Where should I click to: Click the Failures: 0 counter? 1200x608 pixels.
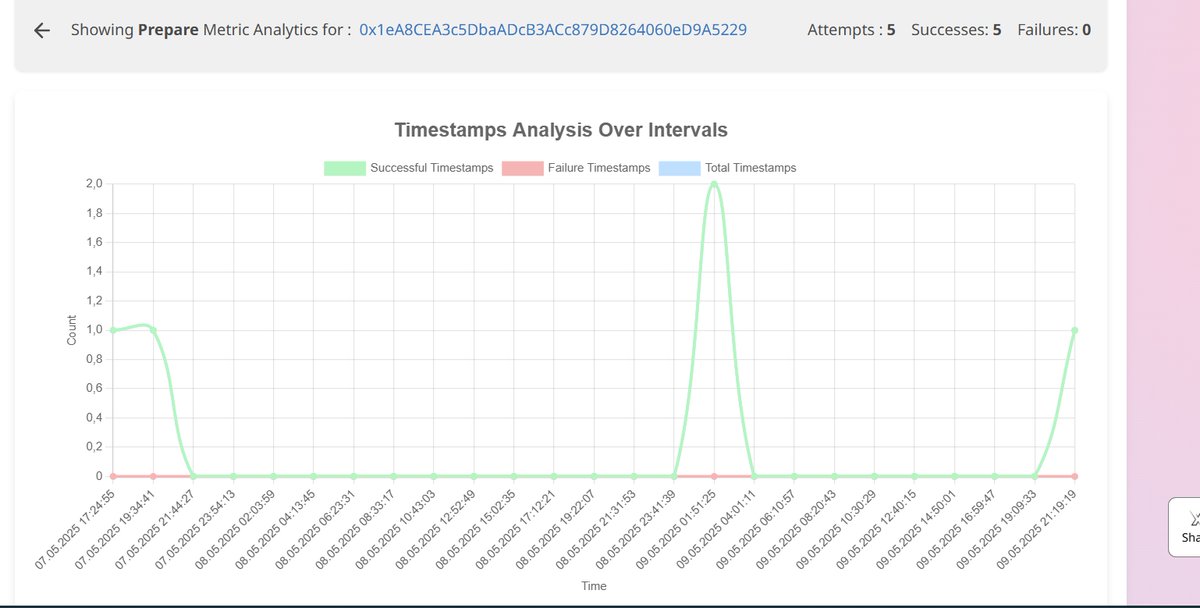[x=1054, y=30]
